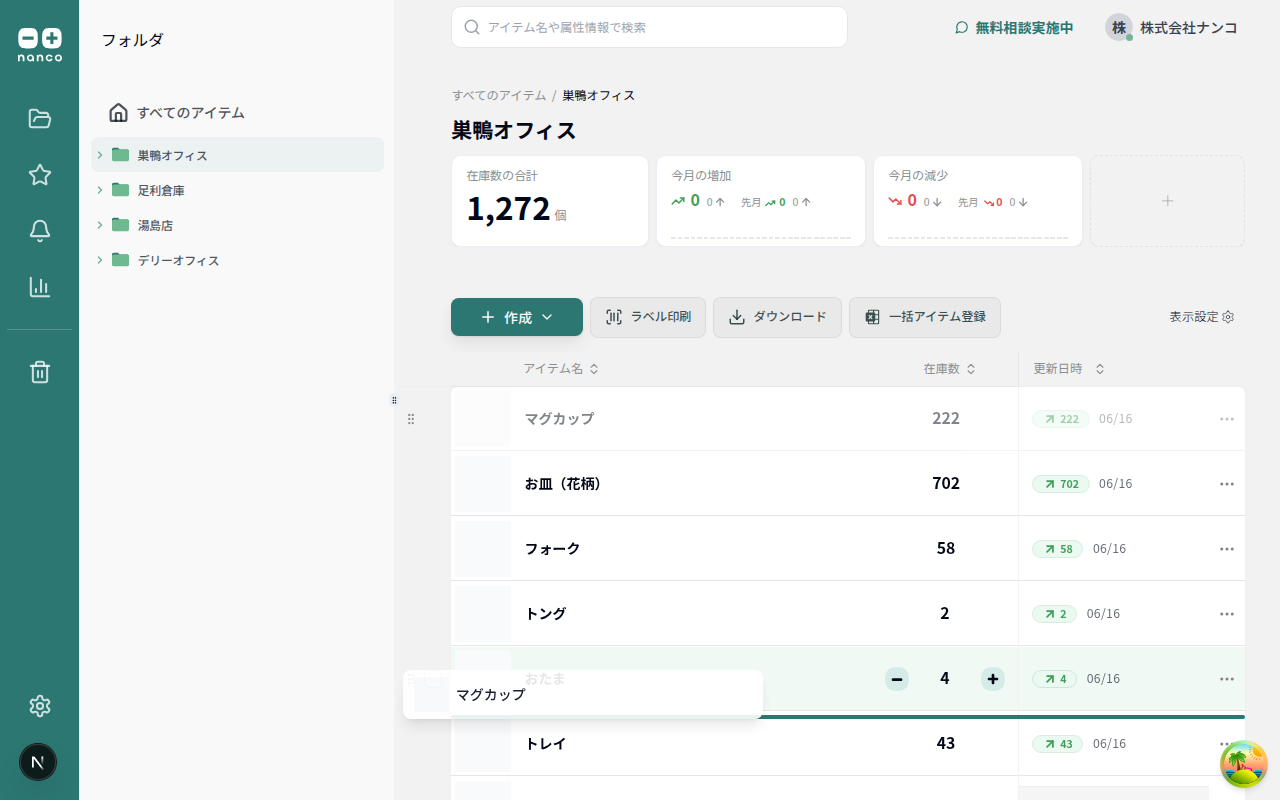Open favorites star icon in sidebar
Screen dimensions: 1280x800
[x=39, y=175]
